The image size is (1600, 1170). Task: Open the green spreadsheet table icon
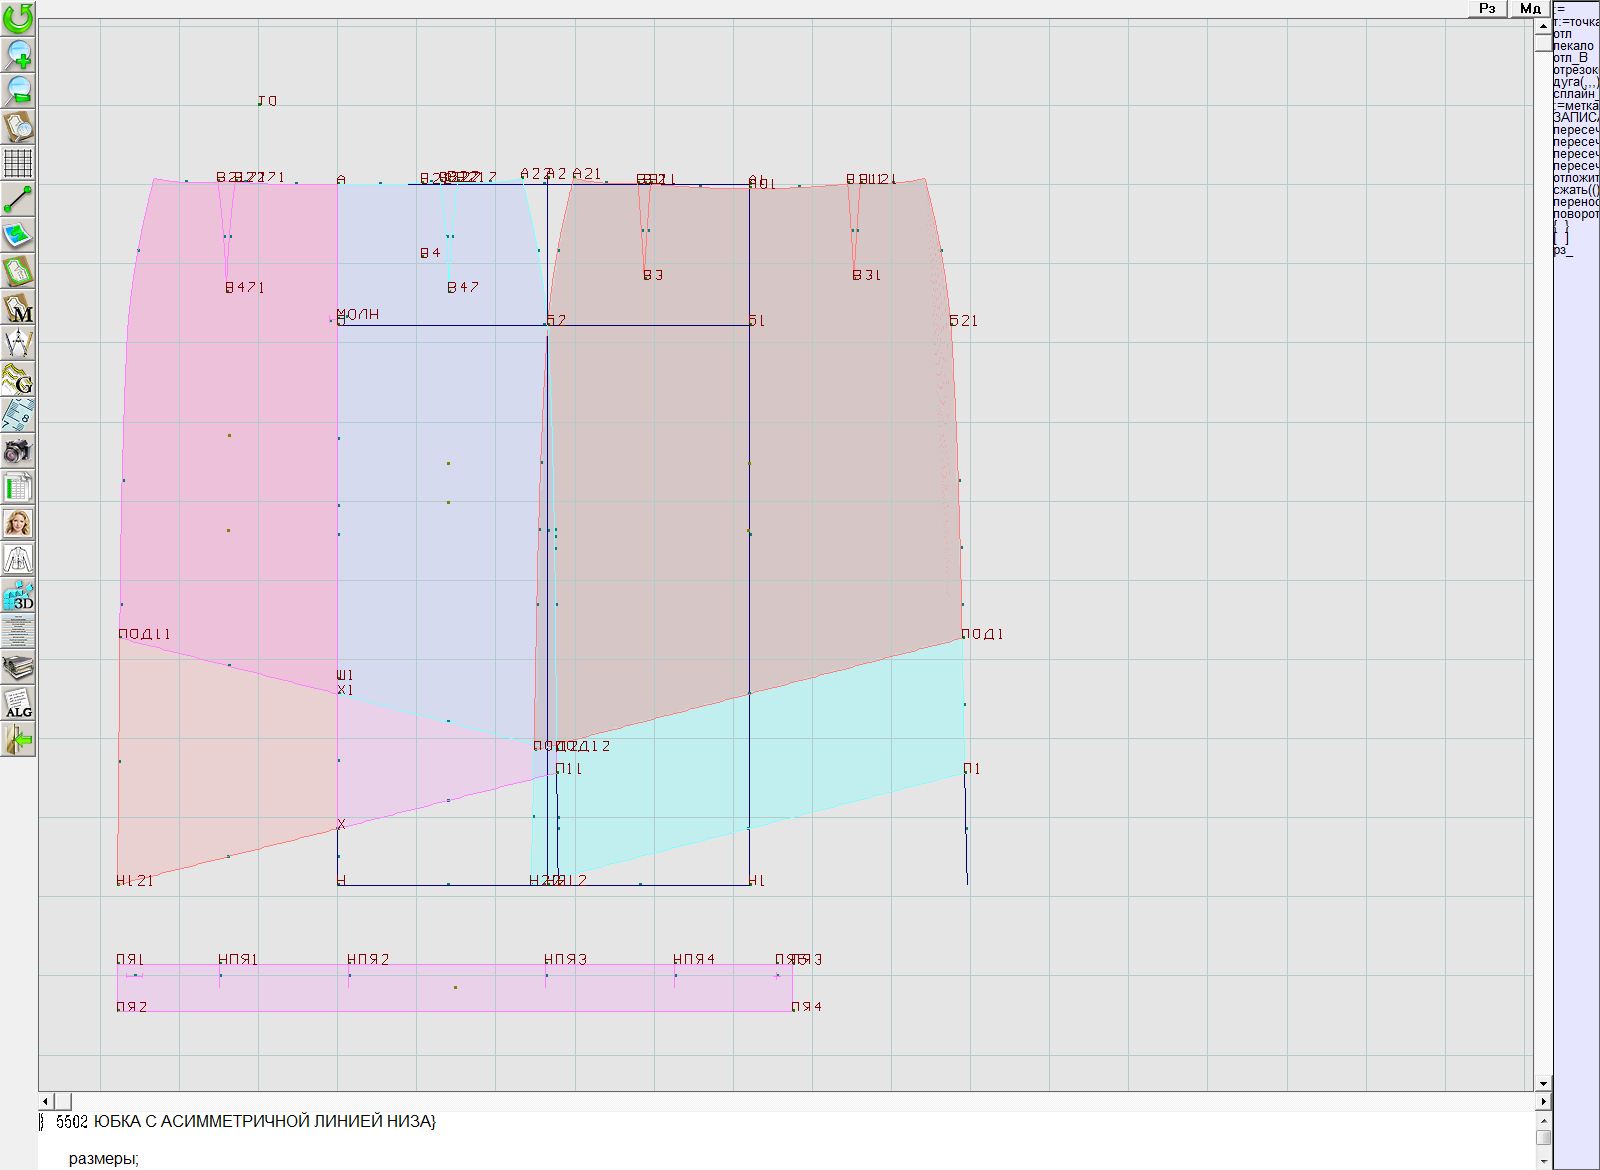click(x=18, y=487)
